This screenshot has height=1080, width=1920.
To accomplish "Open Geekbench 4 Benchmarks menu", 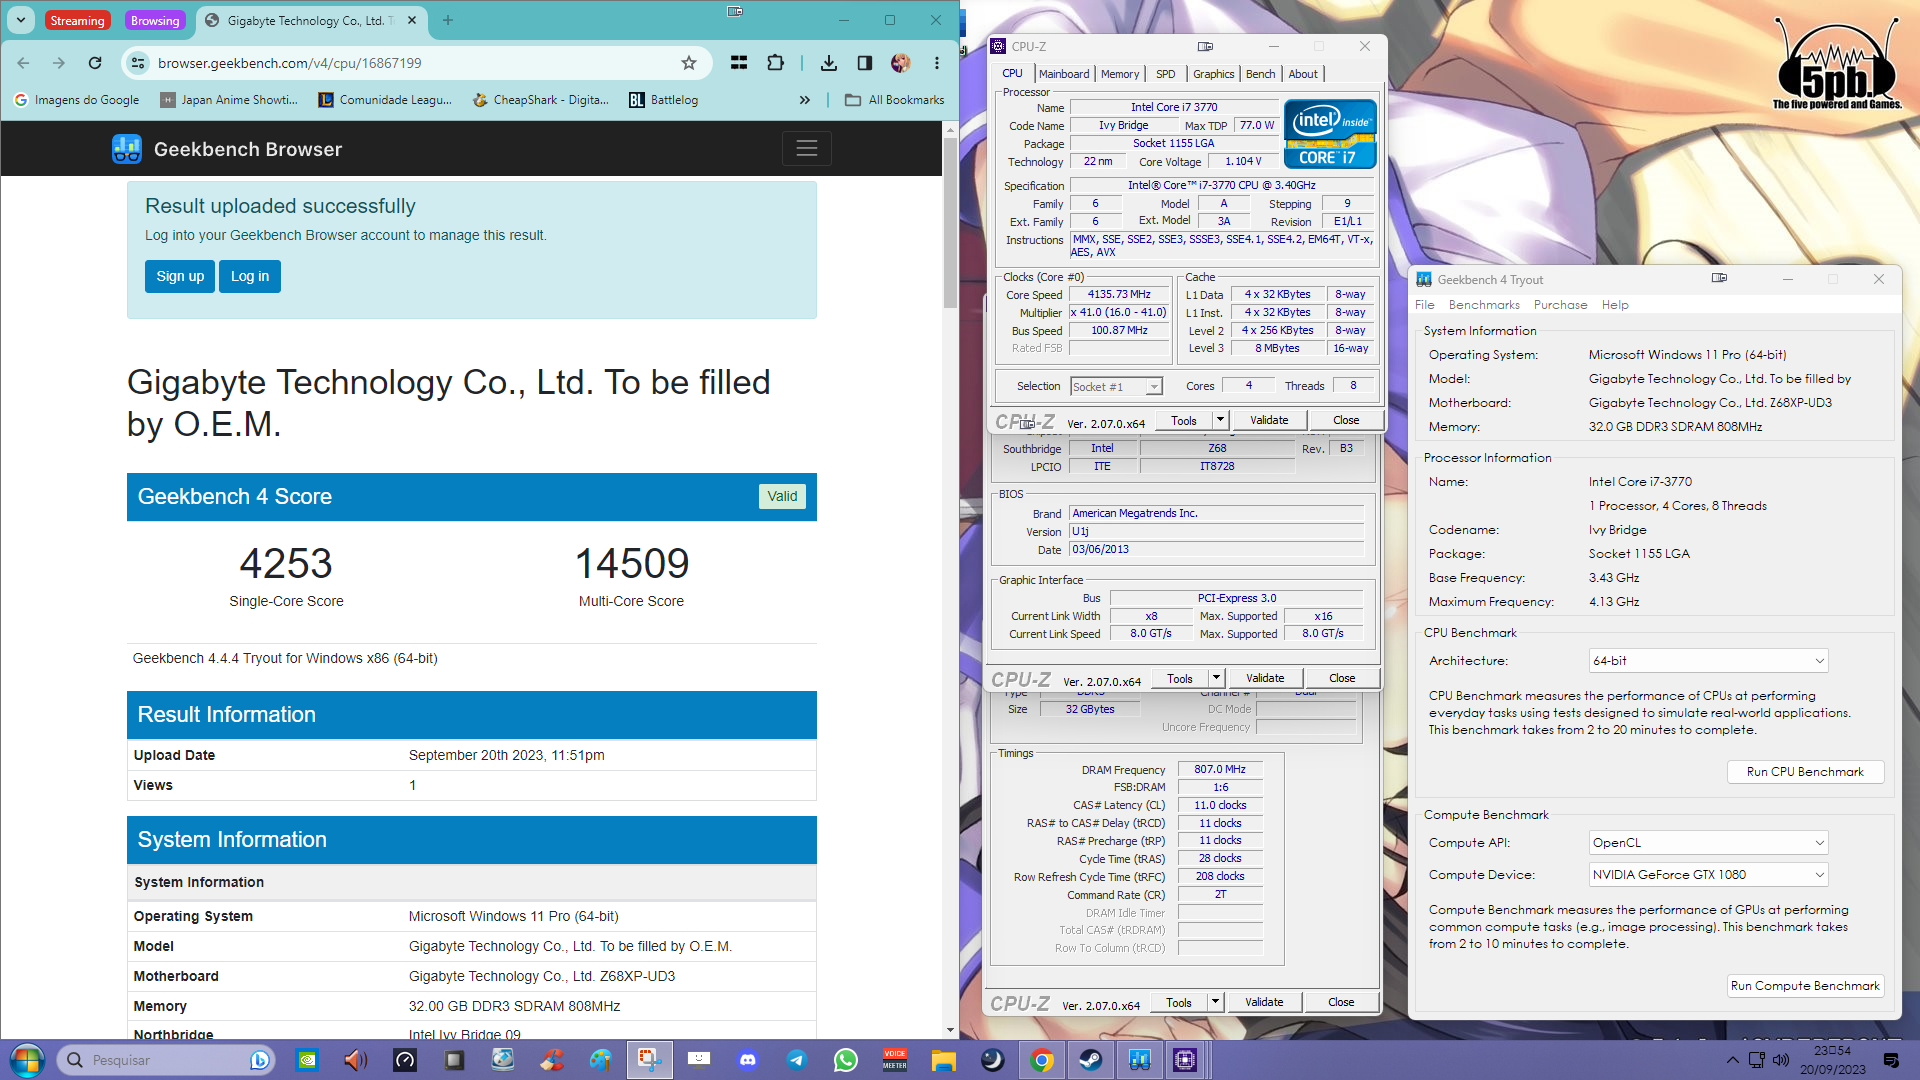I will pos(1484,305).
